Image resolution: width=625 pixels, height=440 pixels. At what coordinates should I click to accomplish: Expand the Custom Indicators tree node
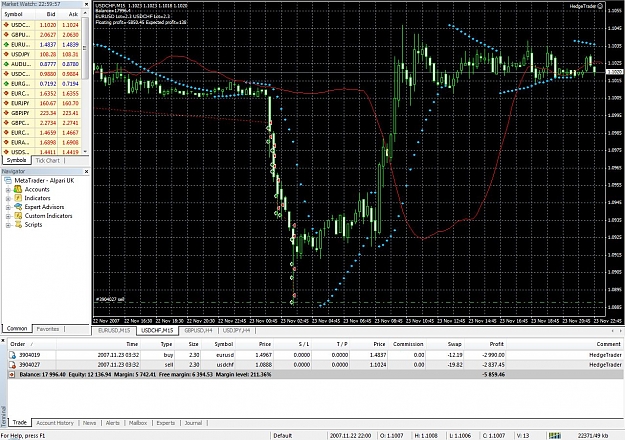8,216
